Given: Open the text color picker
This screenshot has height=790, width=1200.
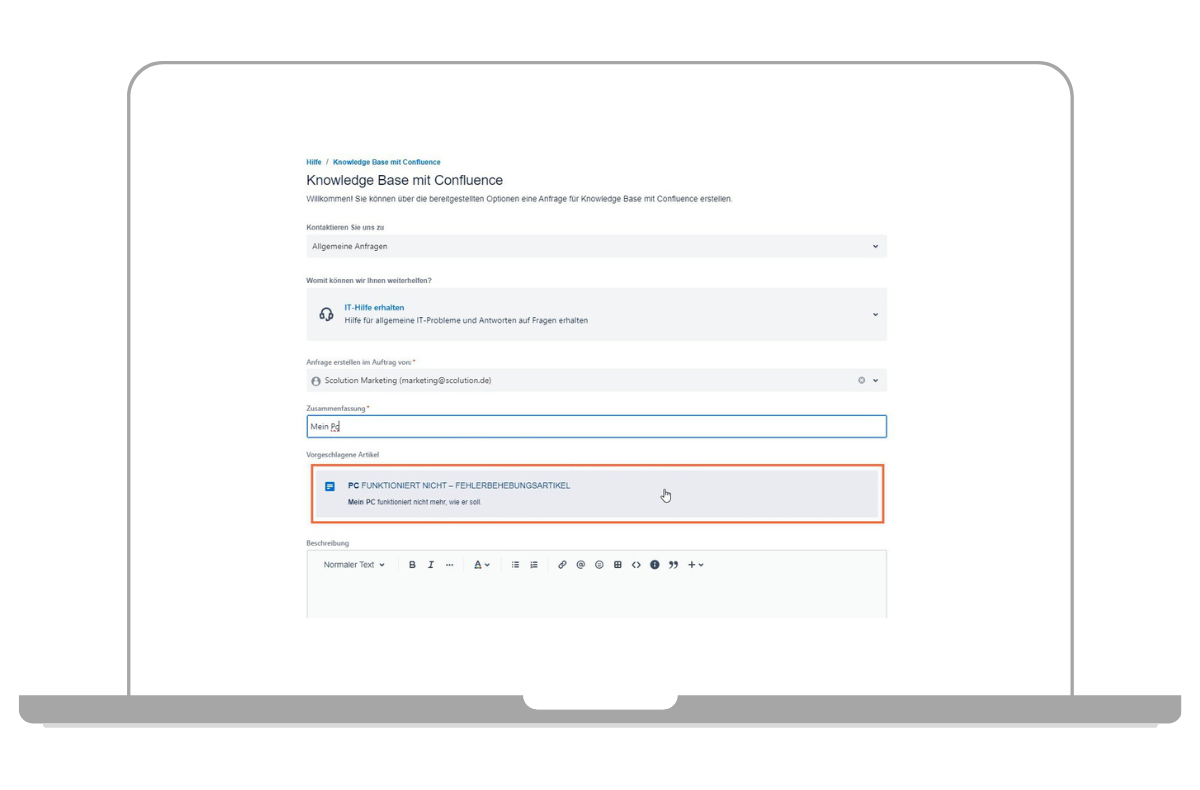Looking at the screenshot, I should pos(481,565).
